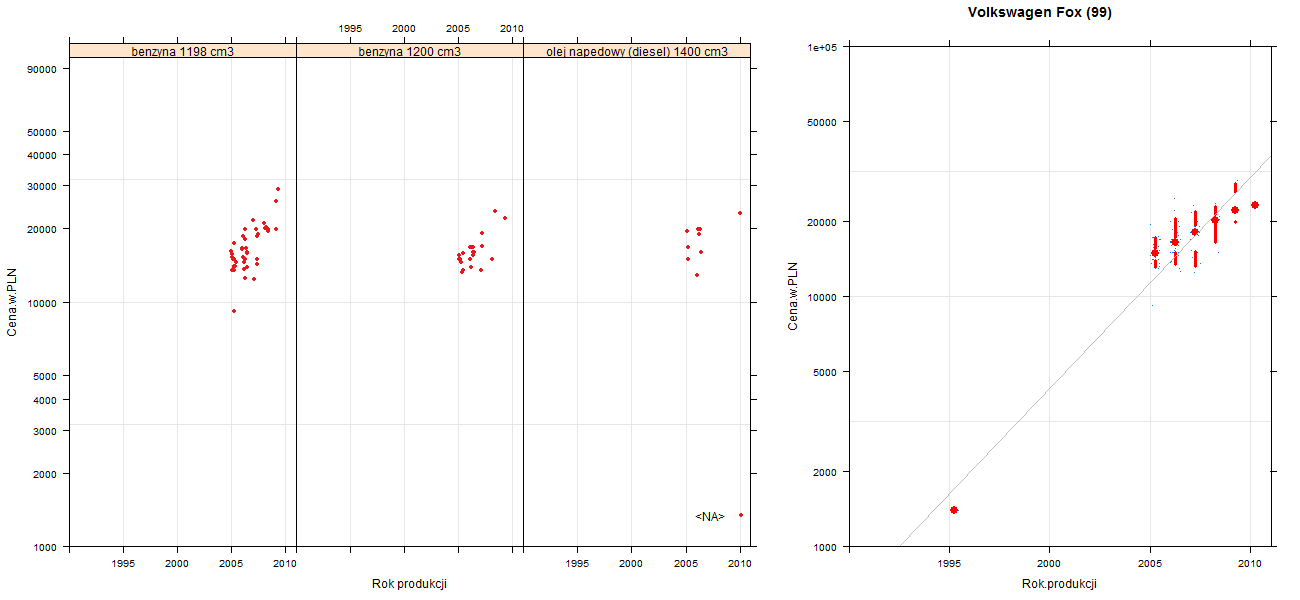Click the "<NA>" legend label in diesel panel
The width and height of the screenshot is (1300, 600).
coord(709,516)
